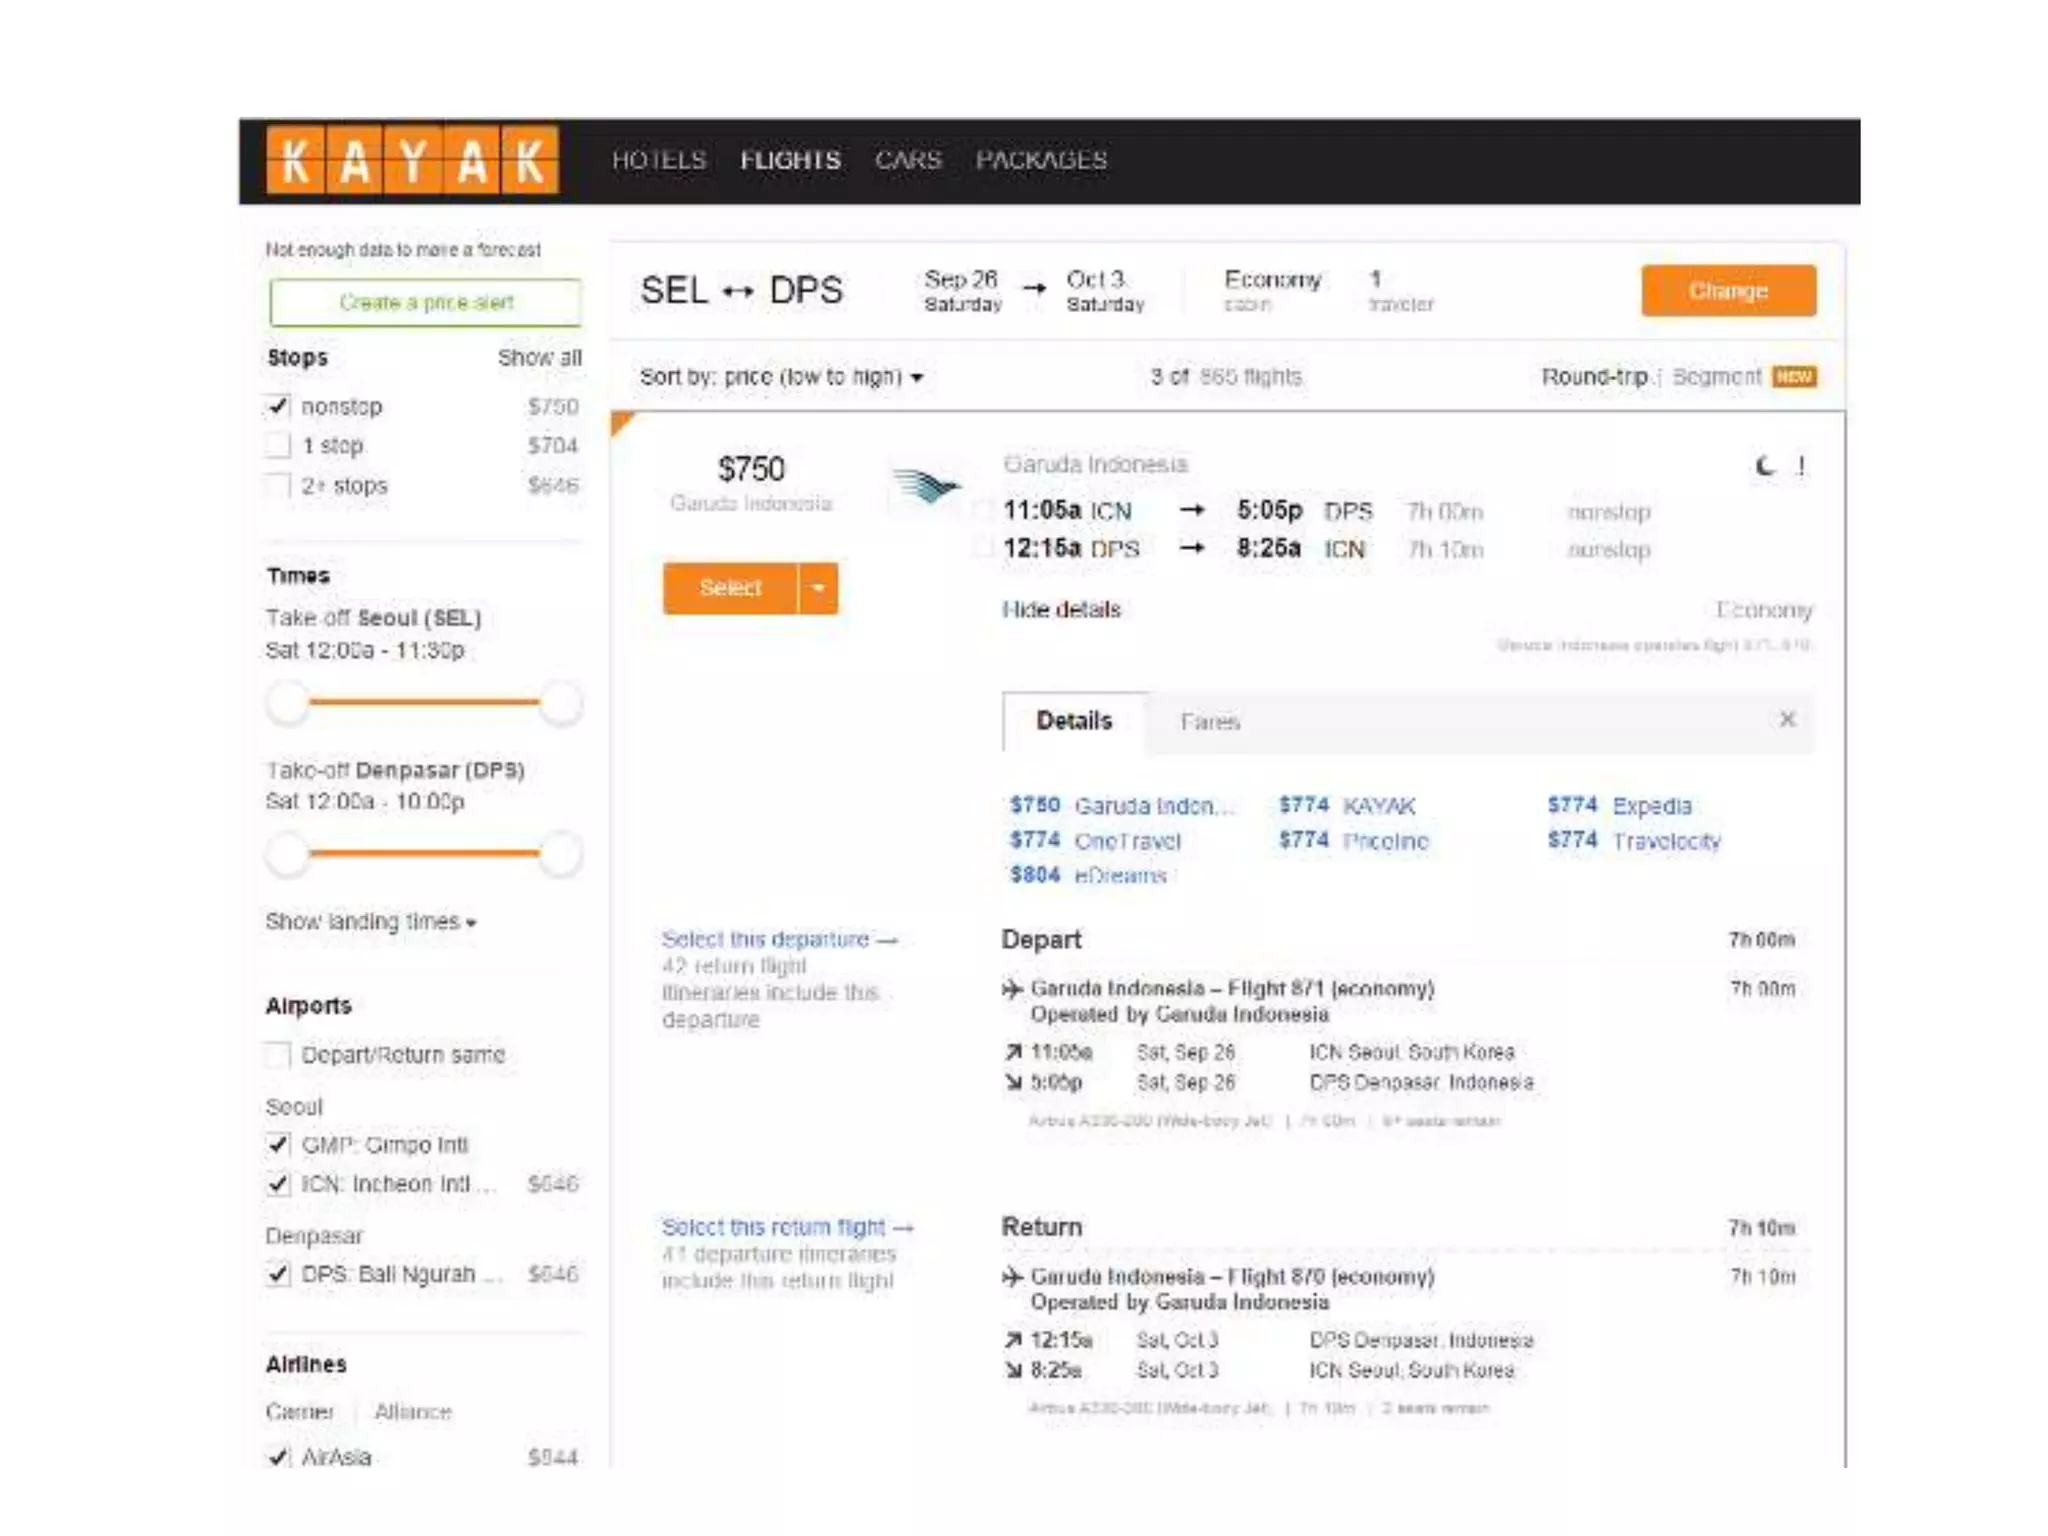The image size is (2048, 1536).
Task: Click the route swap arrows between SEL and DPS
Action: [738, 291]
